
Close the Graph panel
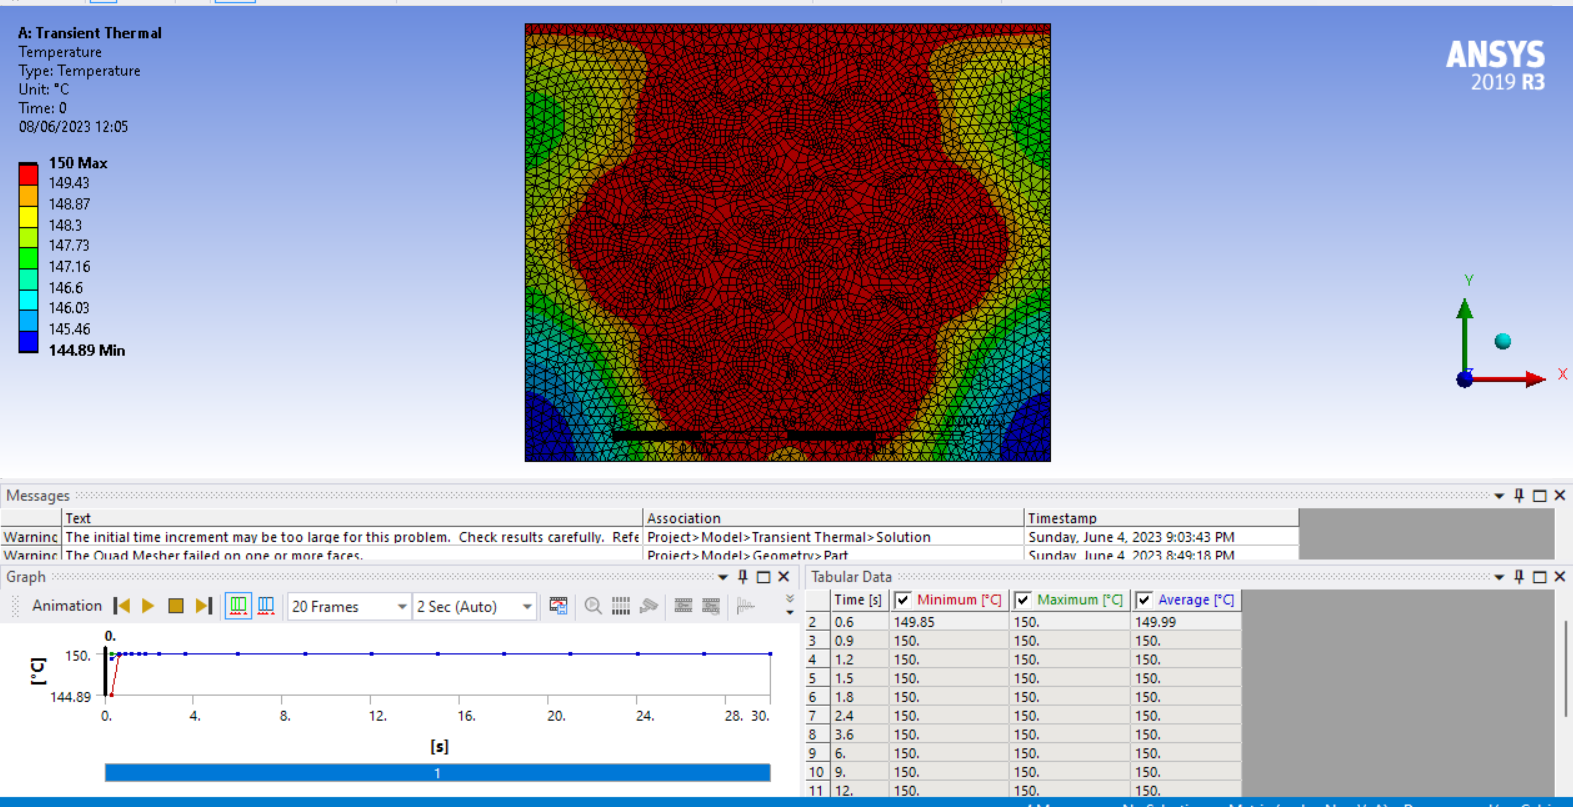pyautogui.click(x=784, y=577)
